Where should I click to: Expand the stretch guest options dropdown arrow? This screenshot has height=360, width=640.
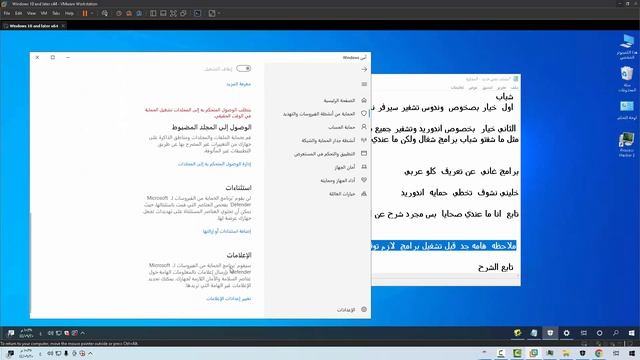point(219,13)
